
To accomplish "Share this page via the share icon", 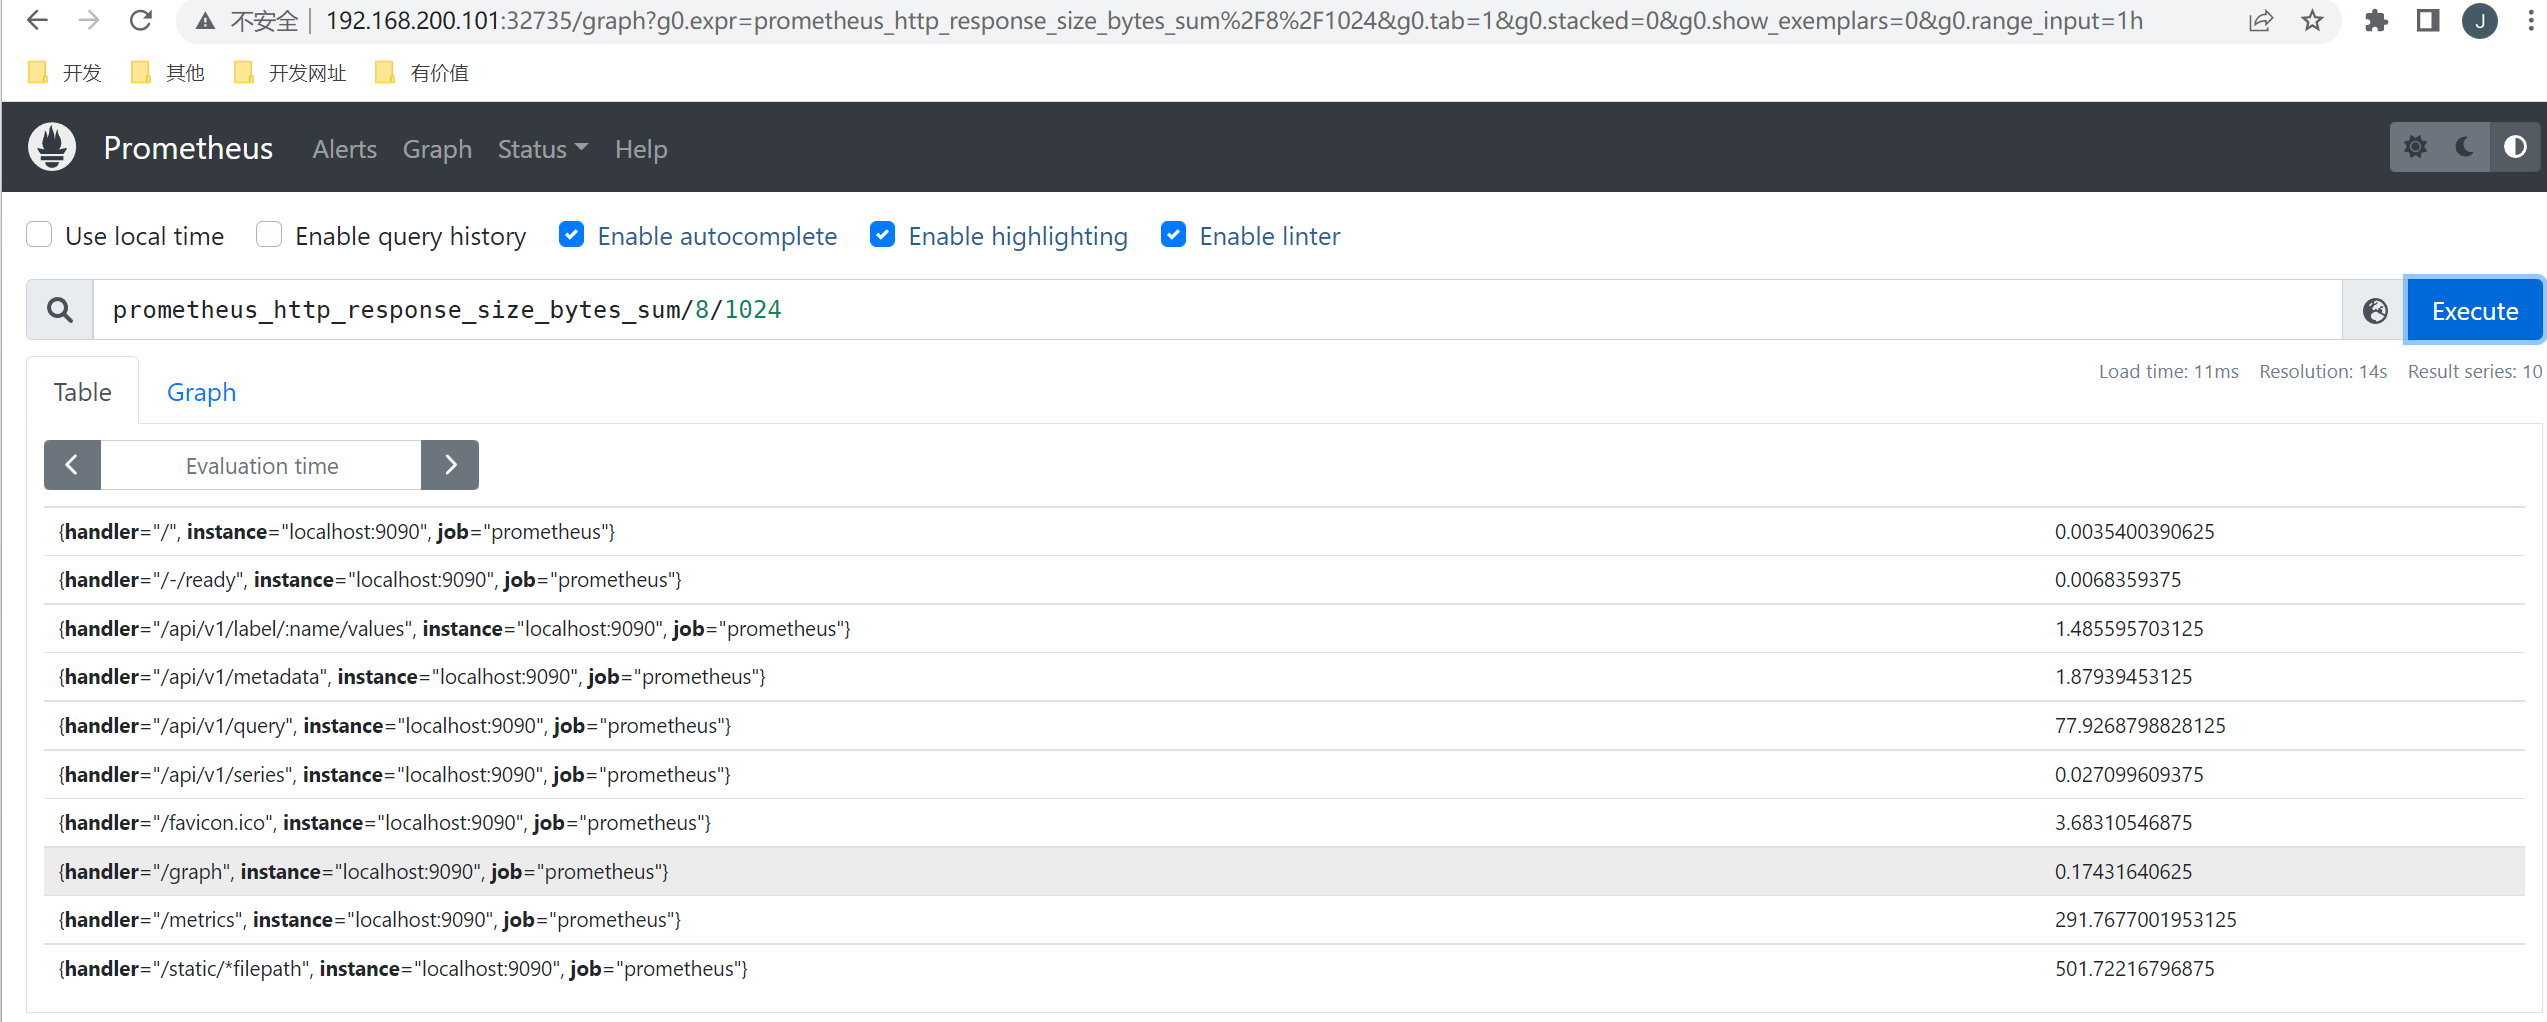I will (x=2260, y=21).
